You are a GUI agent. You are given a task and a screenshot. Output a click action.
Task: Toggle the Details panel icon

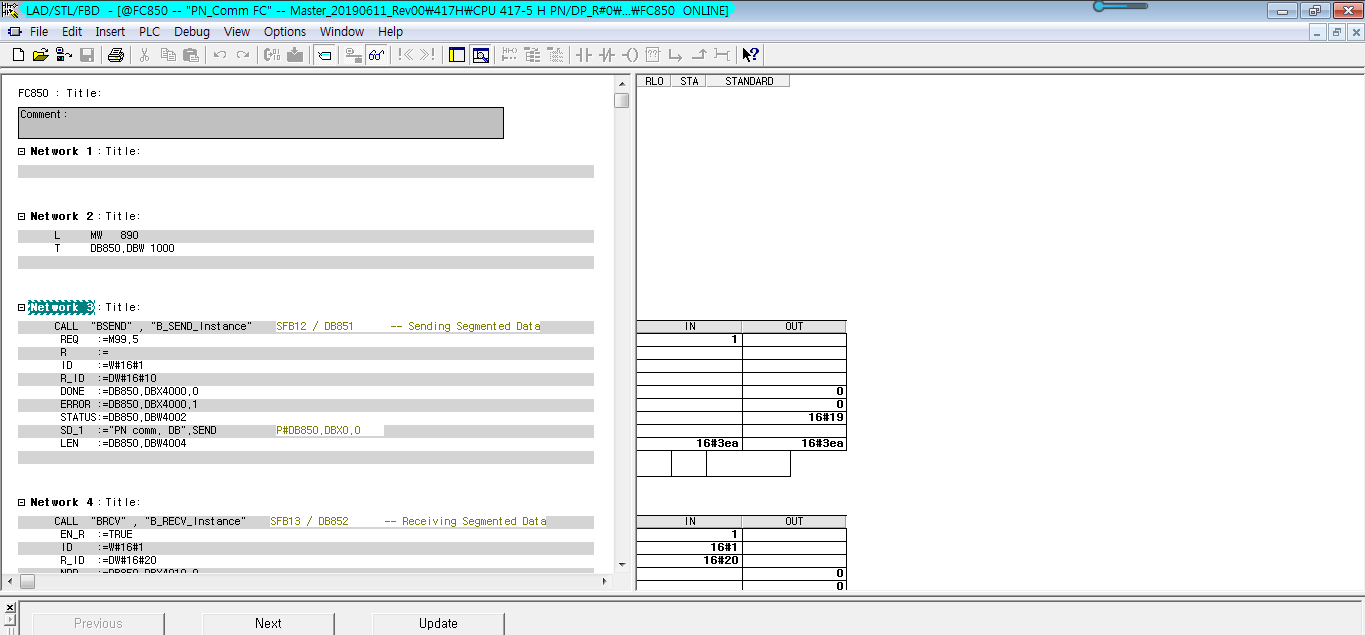click(480, 55)
